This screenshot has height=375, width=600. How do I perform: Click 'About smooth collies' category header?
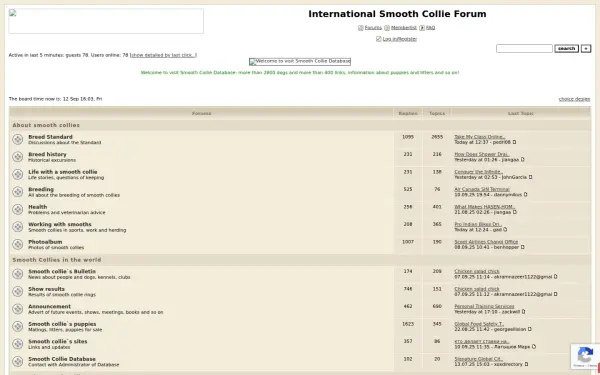pyautogui.click(x=46, y=126)
